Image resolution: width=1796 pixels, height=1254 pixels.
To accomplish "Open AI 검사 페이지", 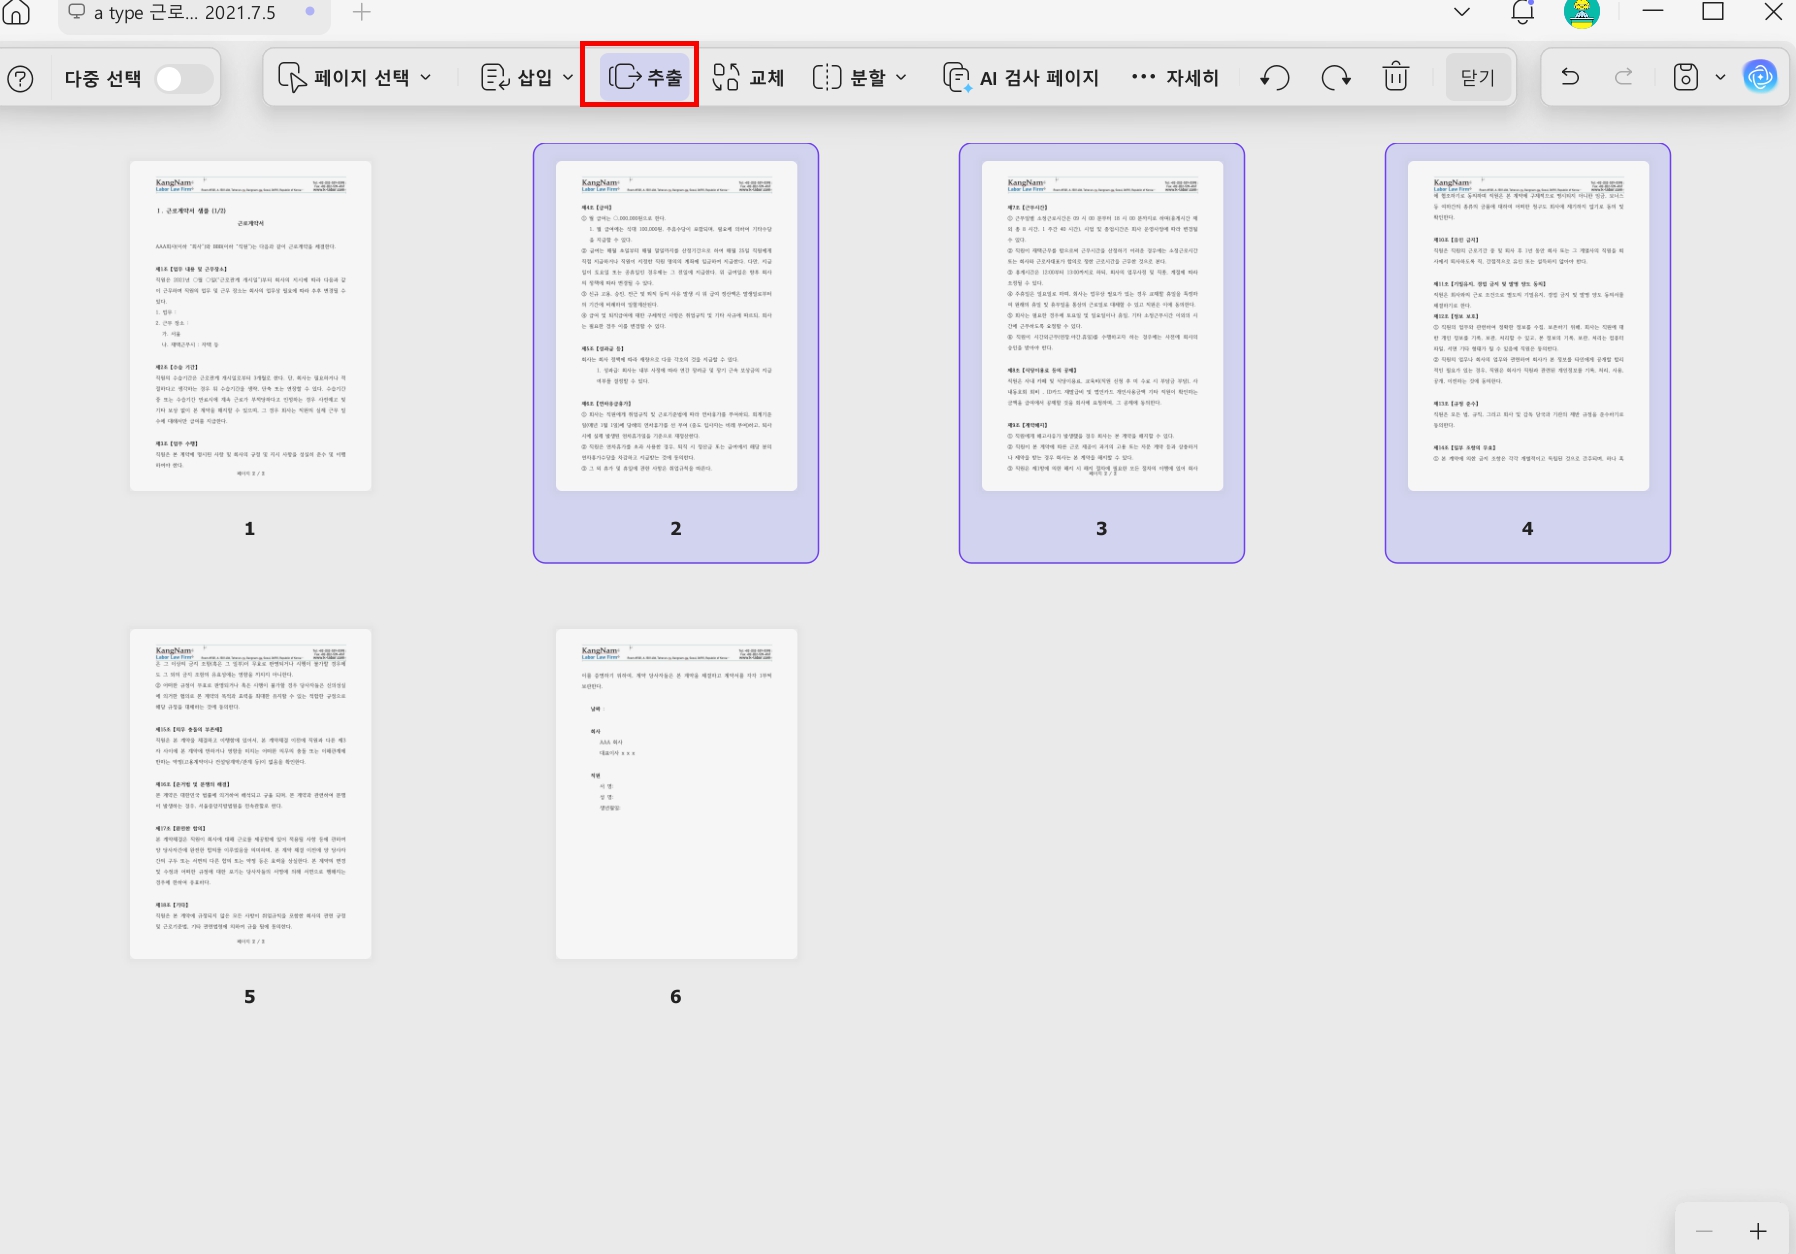I will [1021, 78].
